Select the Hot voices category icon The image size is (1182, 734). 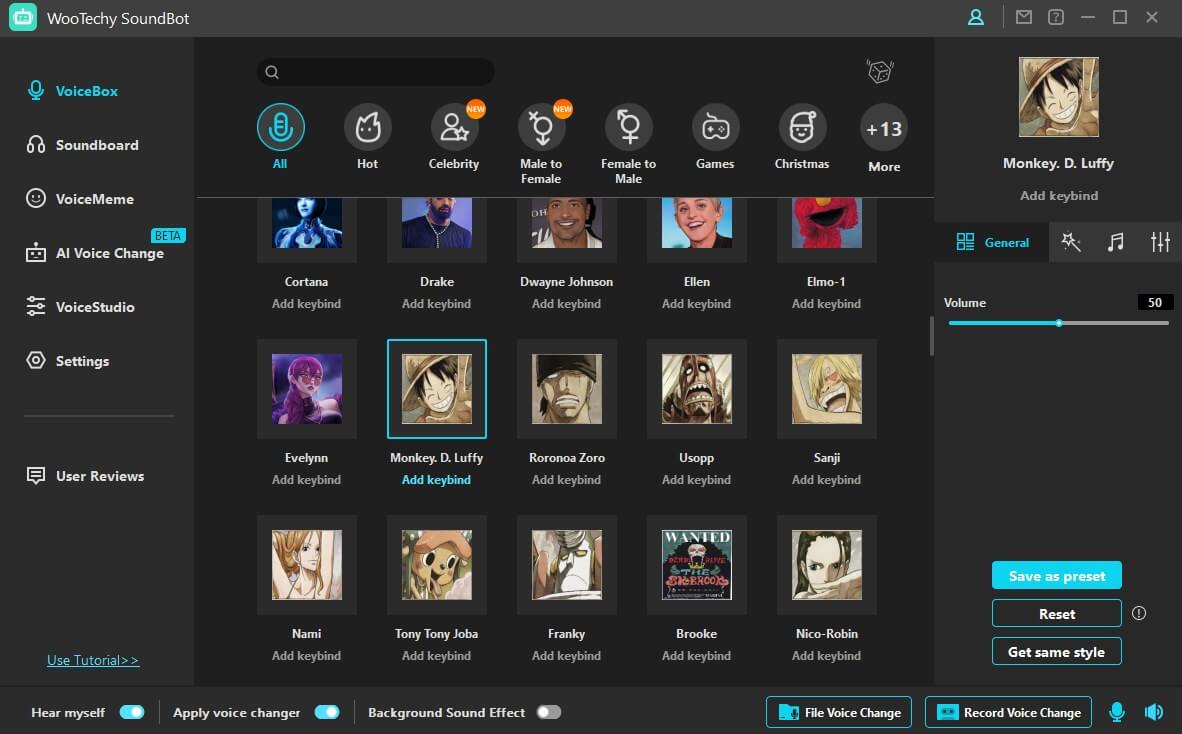tap(367, 128)
